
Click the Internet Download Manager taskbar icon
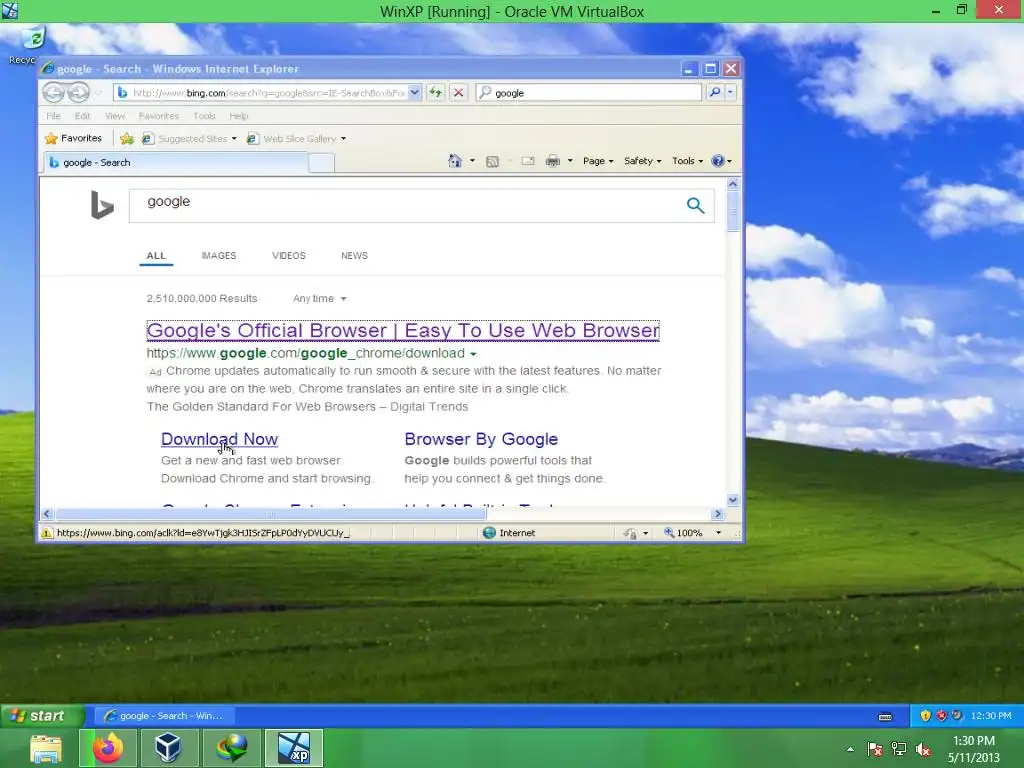tap(232, 748)
